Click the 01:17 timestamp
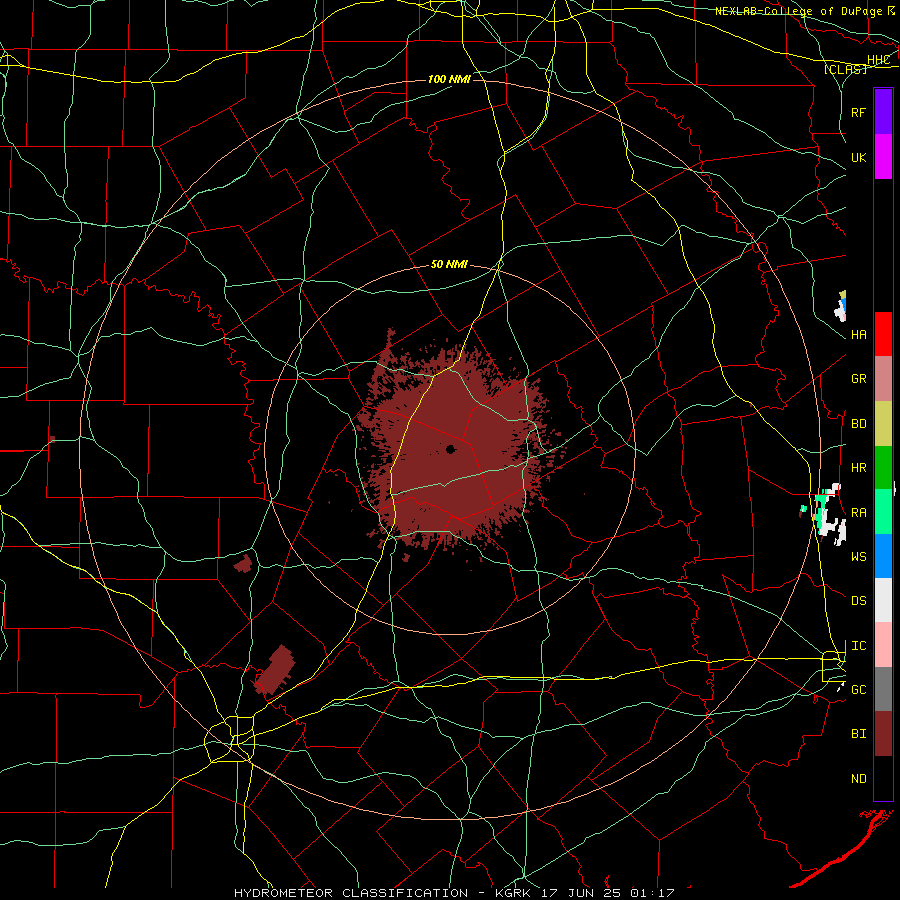Viewport: 900px width, 900px height. coord(651,893)
